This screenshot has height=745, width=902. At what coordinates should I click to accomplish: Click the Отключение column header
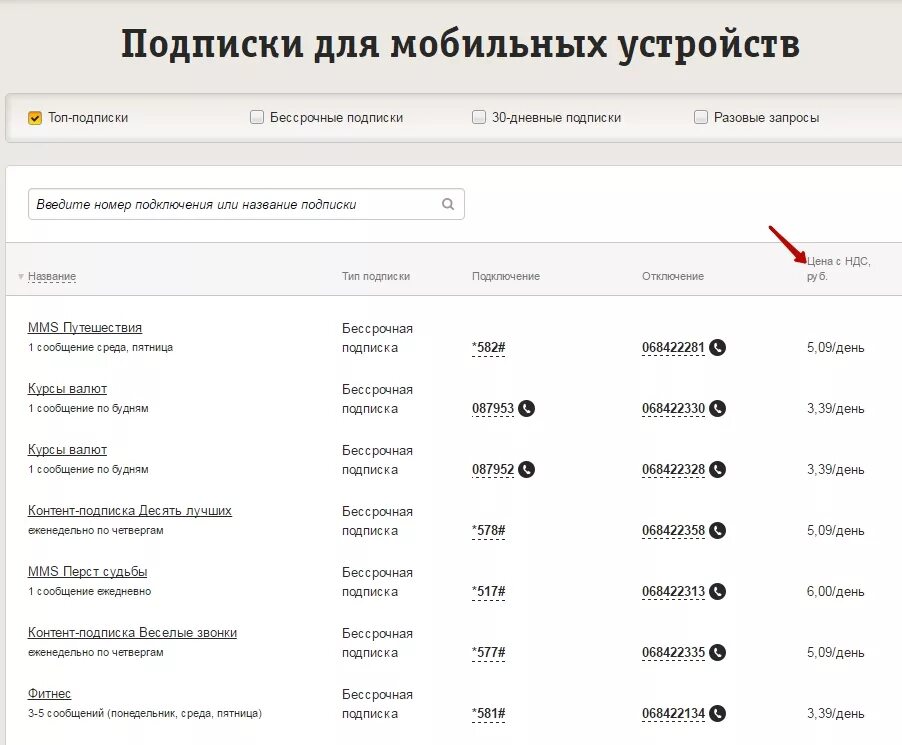672,276
